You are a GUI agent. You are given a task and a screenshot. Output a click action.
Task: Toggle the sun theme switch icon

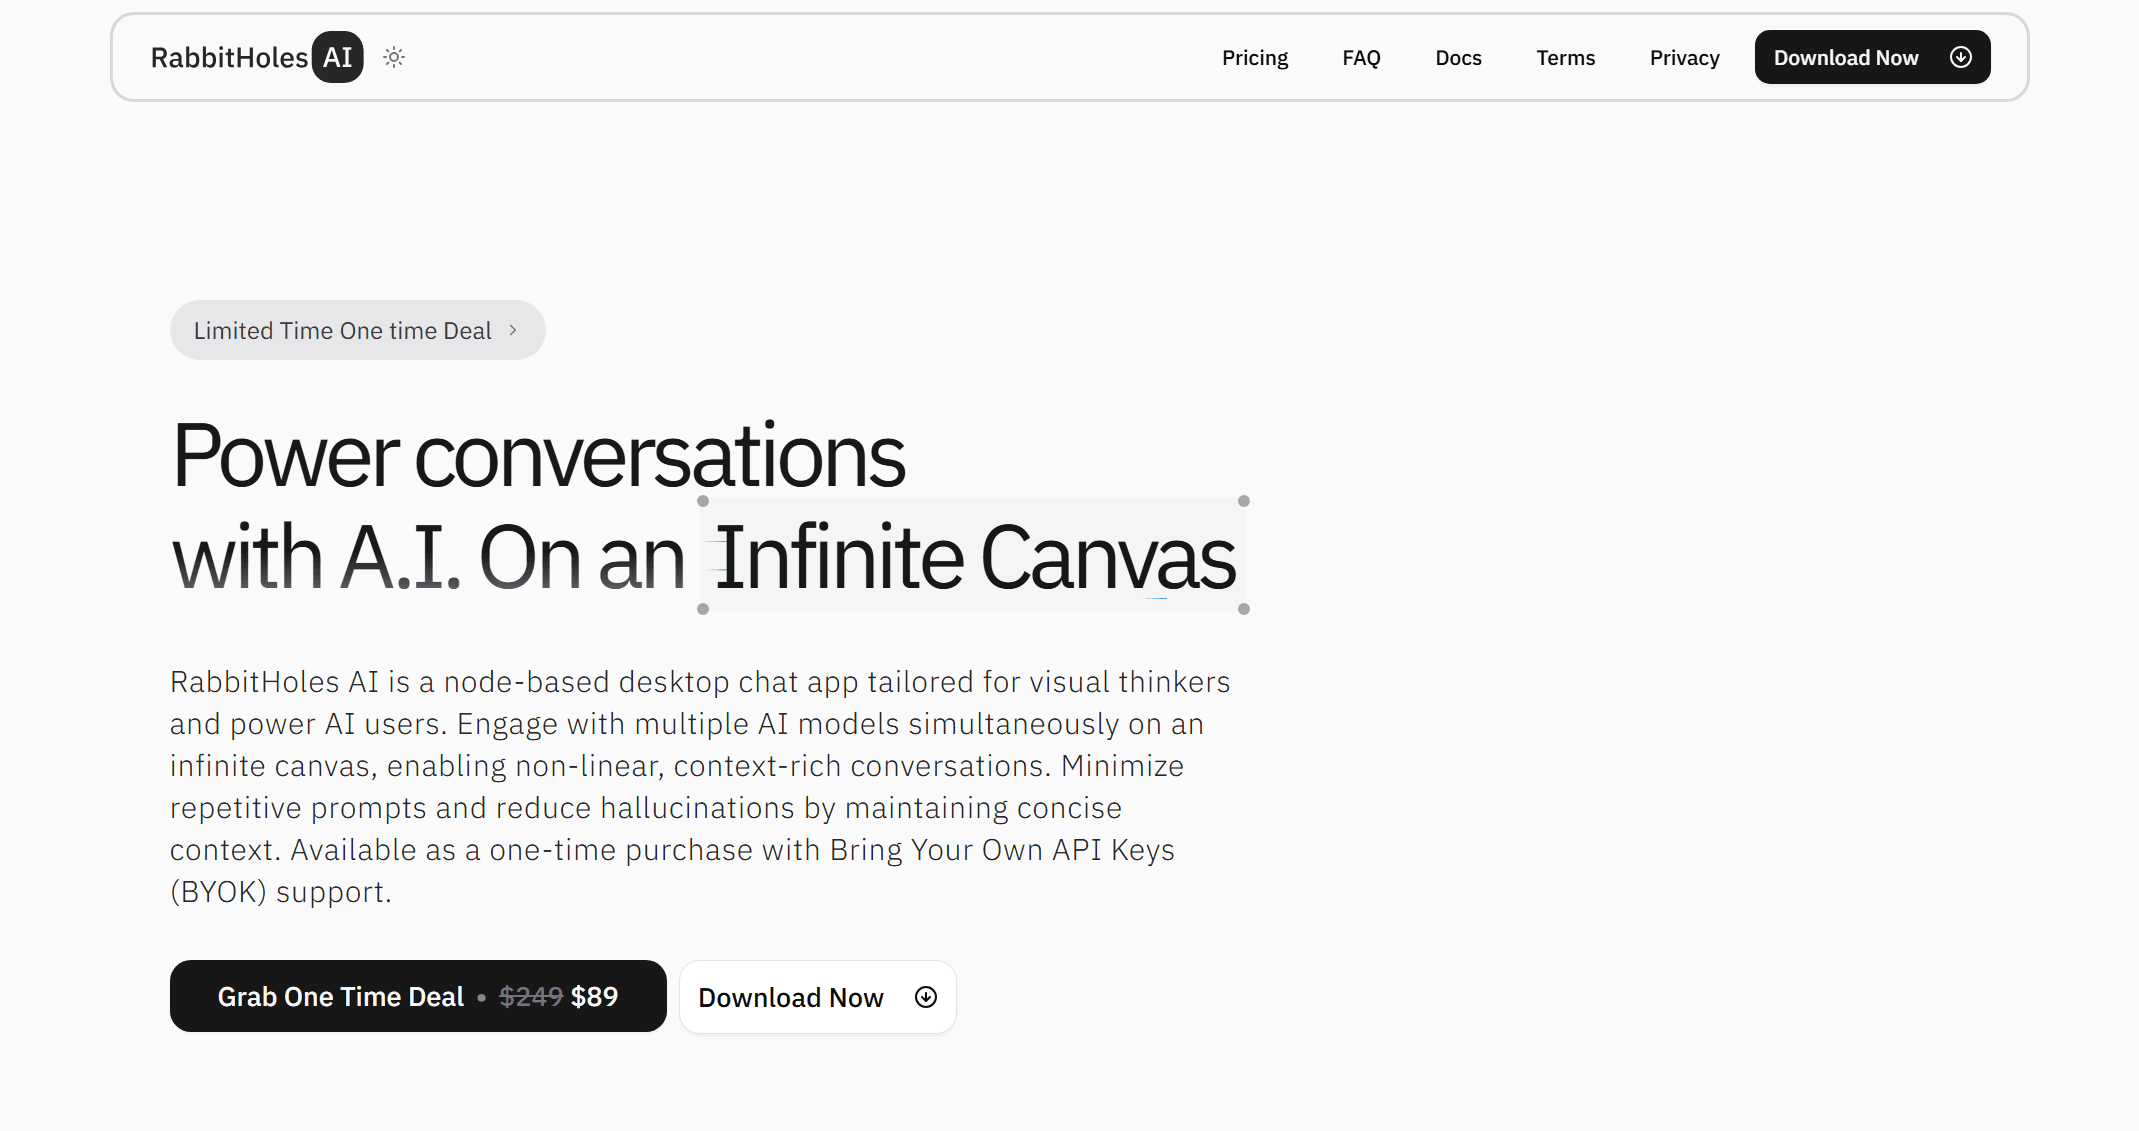point(394,57)
